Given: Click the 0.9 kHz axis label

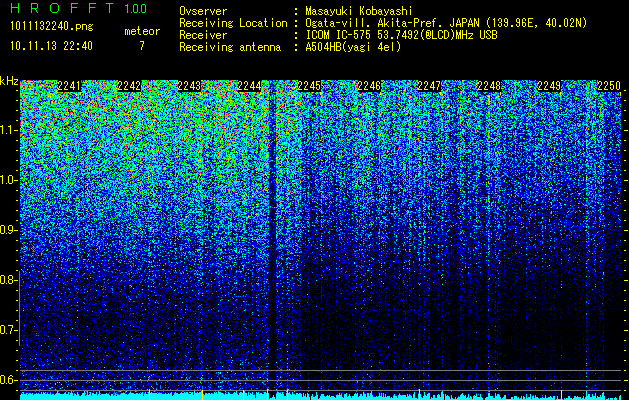Looking at the screenshot, I should point(8,230).
